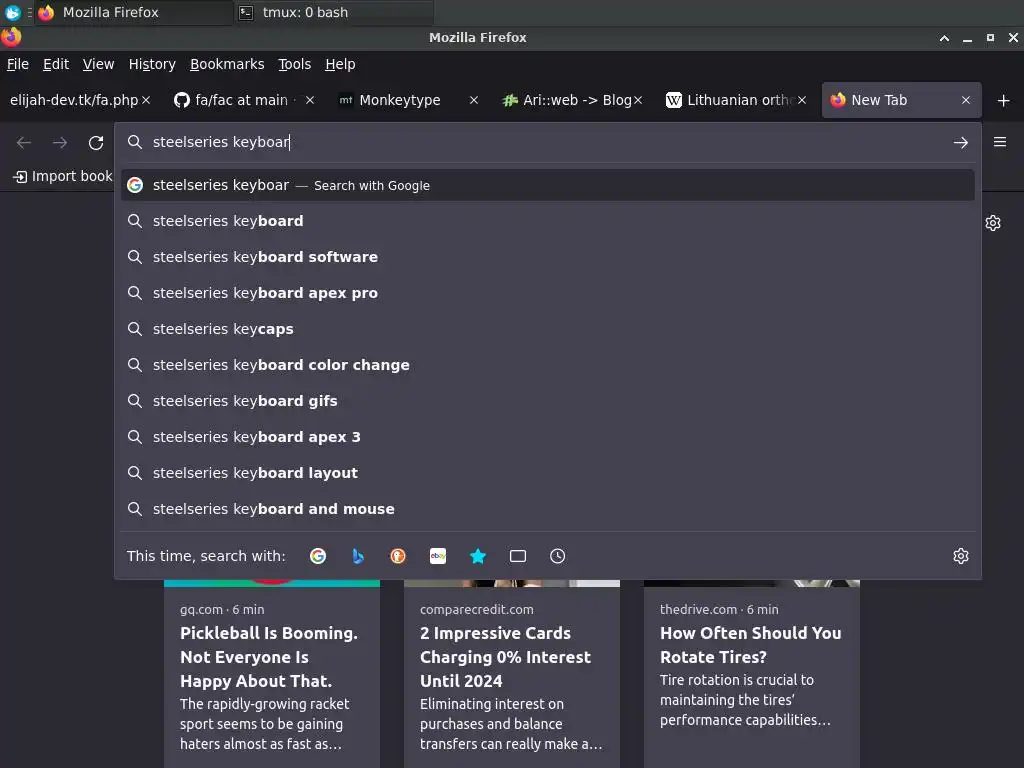Search history using the clock icon
Screen dimensions: 1024x768
(x=558, y=556)
